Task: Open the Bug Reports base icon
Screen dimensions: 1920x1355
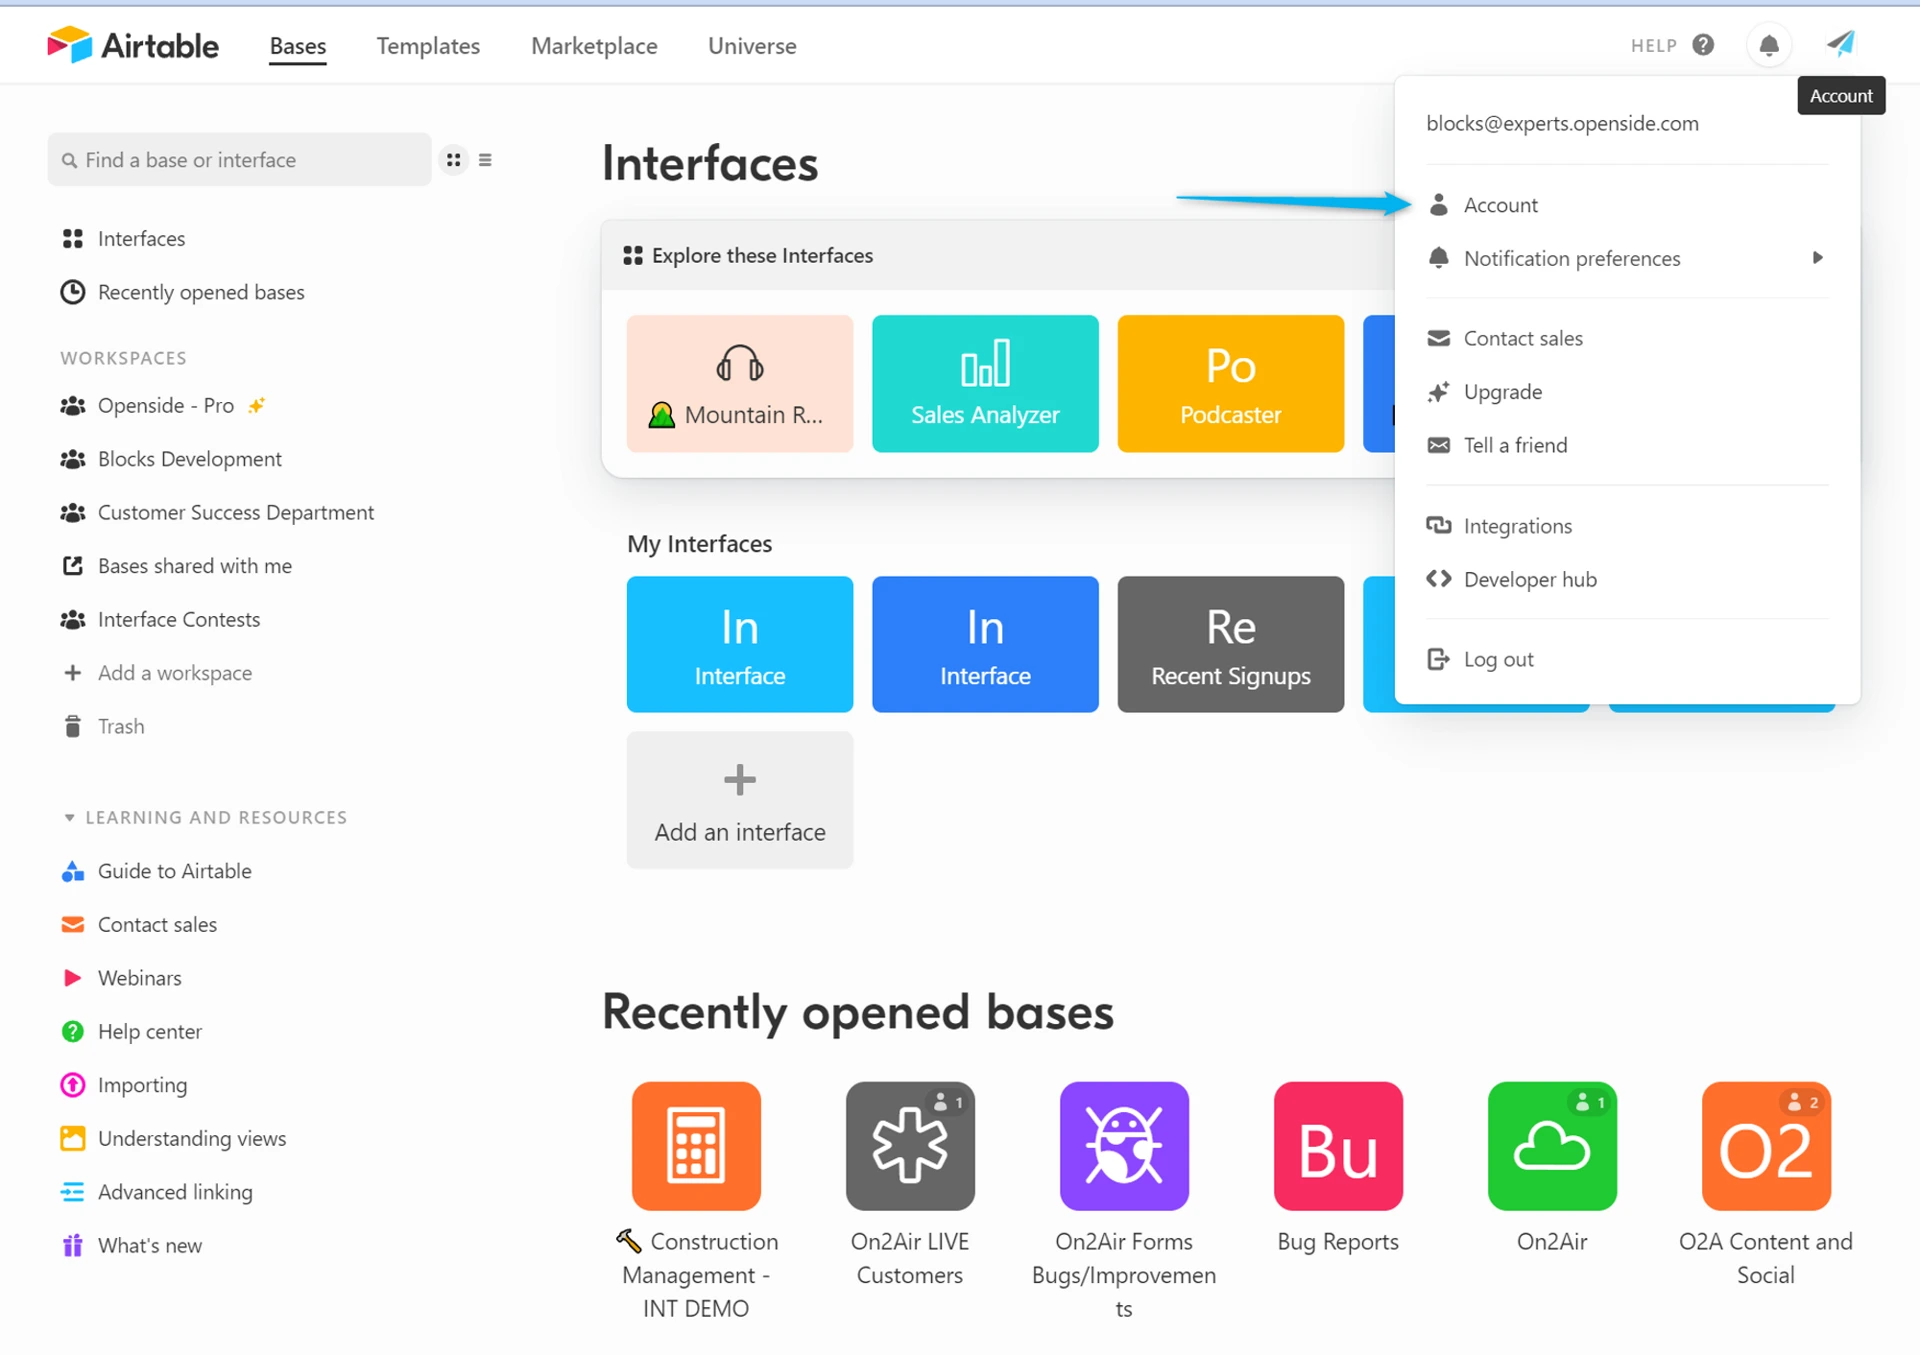Action: coord(1337,1145)
